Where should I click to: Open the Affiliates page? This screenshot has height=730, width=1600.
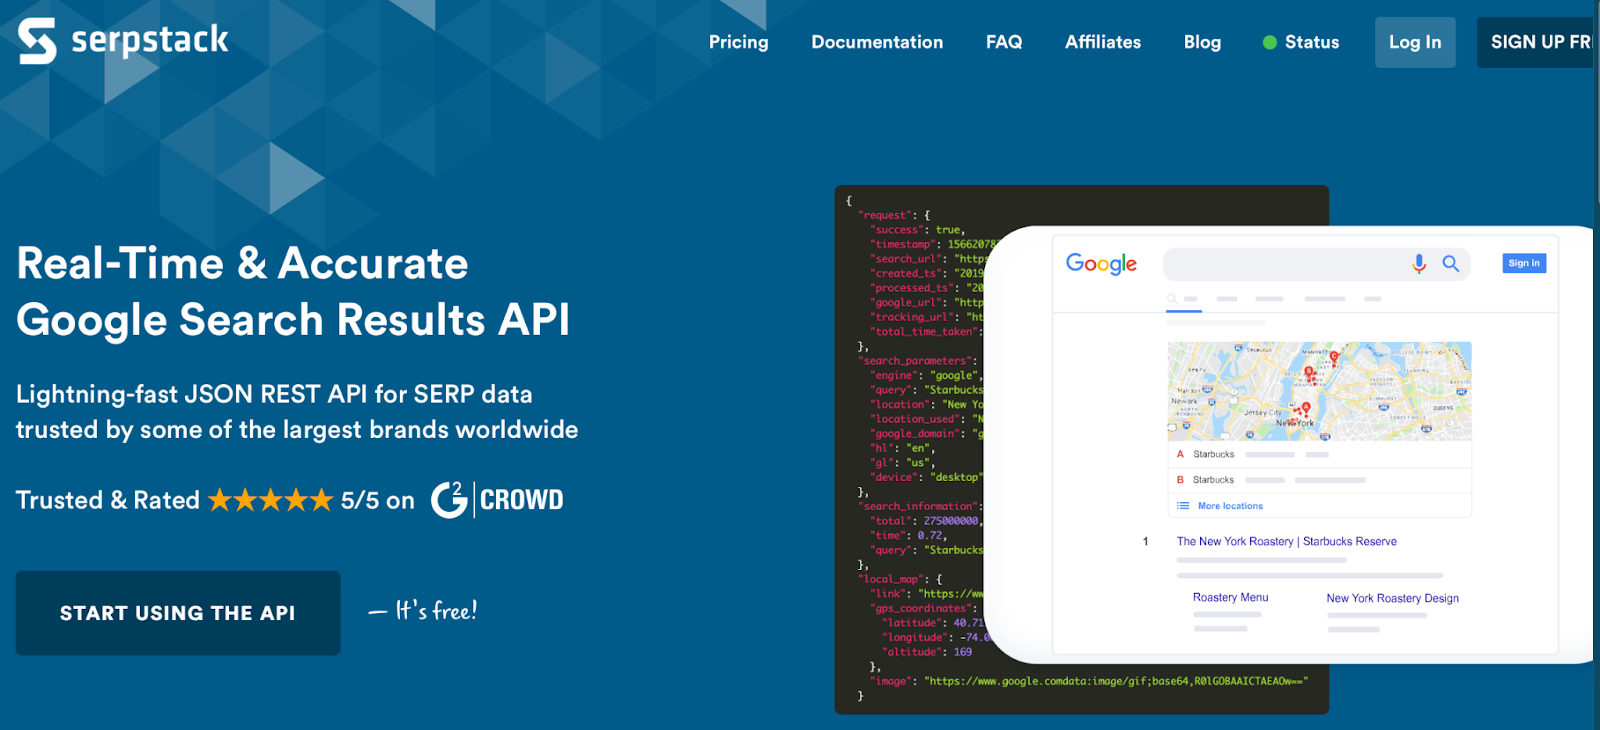point(1103,42)
